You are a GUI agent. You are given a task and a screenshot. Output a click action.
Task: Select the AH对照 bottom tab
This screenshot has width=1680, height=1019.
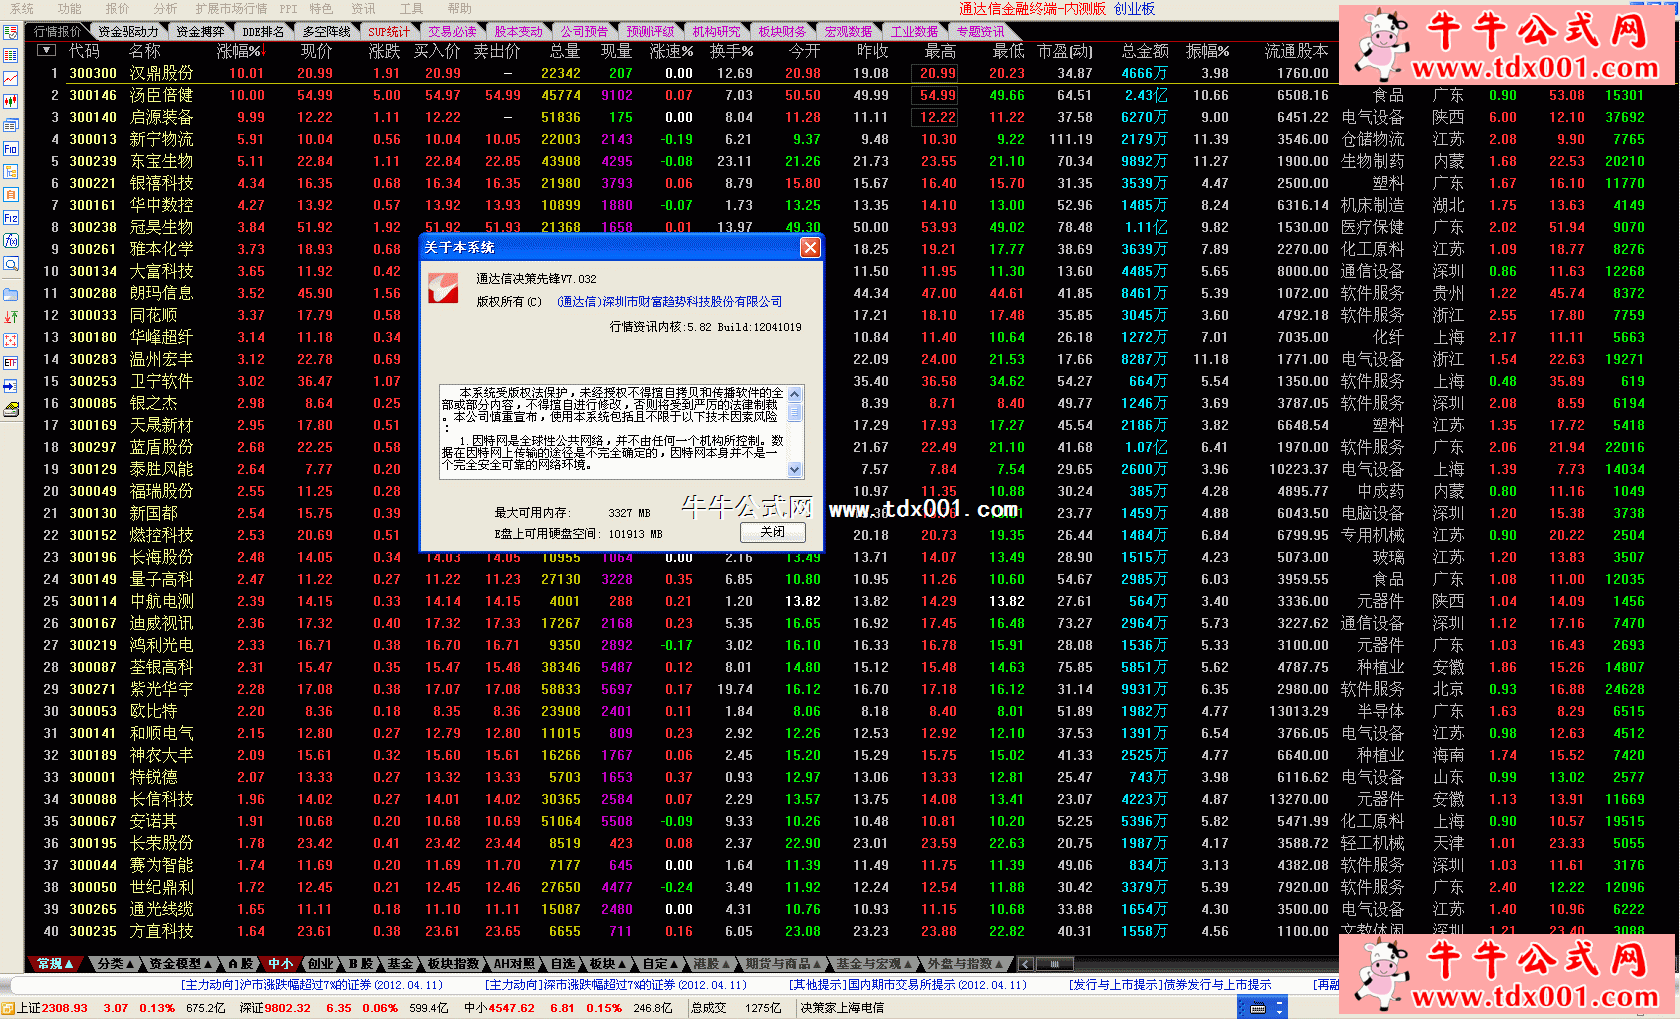point(514,964)
